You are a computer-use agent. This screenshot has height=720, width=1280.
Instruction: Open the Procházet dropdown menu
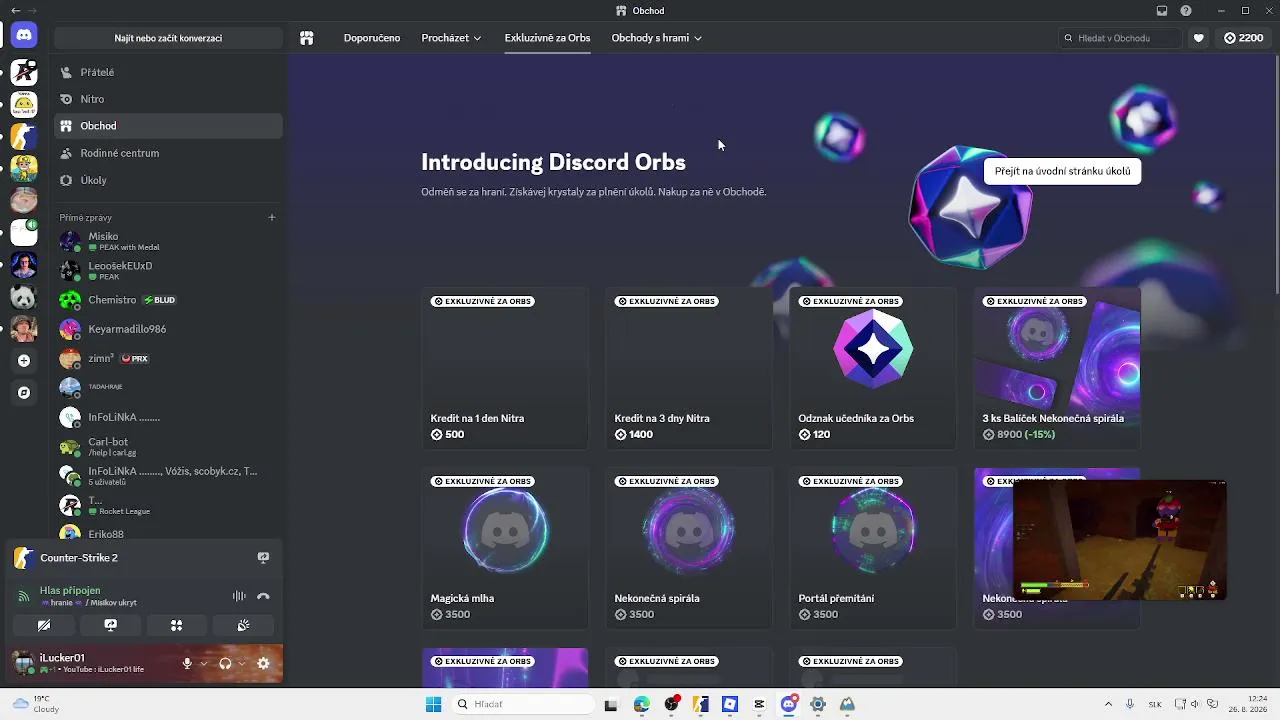[x=451, y=38]
